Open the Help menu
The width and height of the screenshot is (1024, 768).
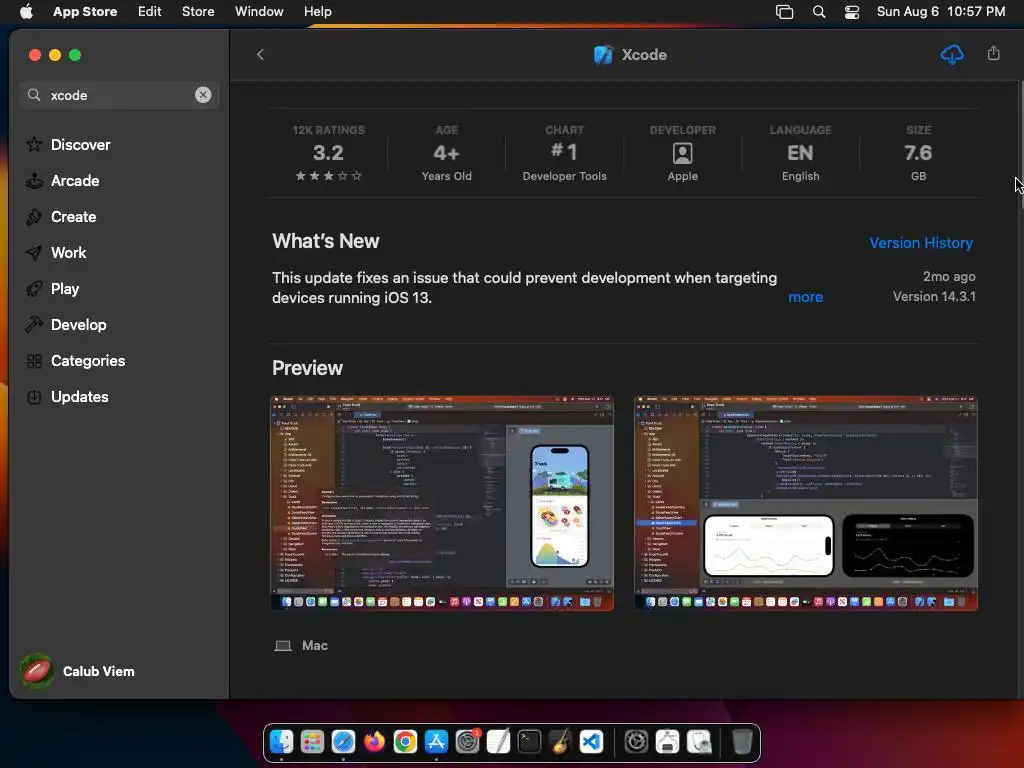[317, 11]
